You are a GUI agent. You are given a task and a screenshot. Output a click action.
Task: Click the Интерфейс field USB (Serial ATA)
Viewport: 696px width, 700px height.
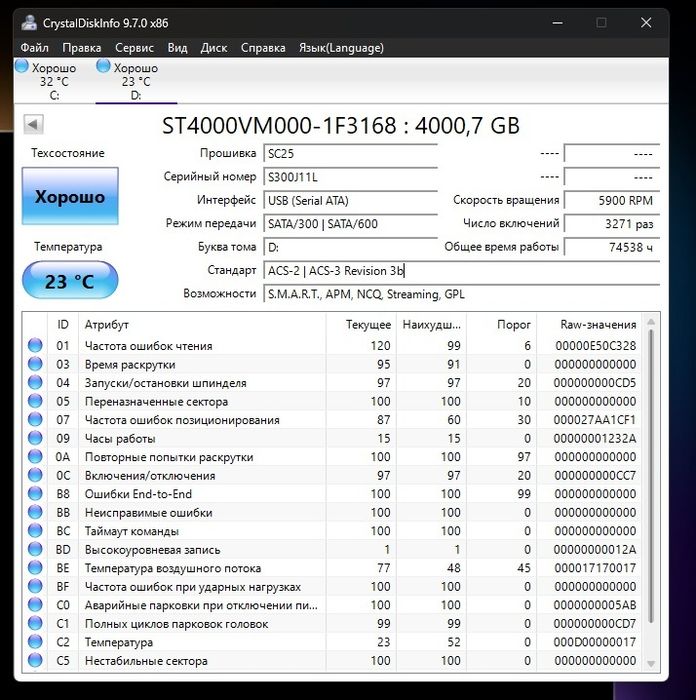pos(350,200)
